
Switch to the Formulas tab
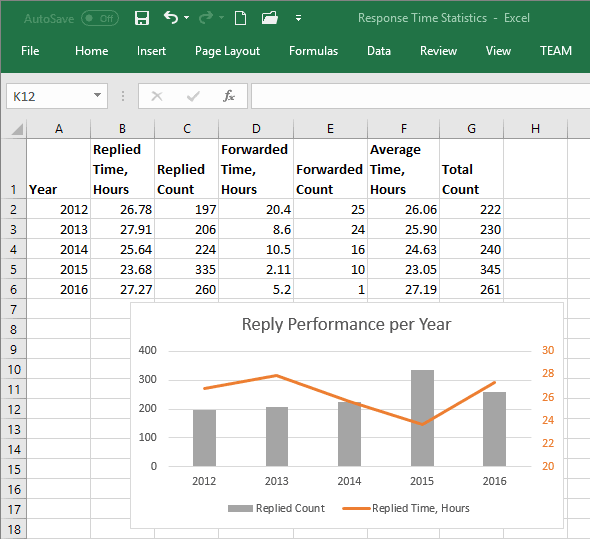(x=313, y=51)
